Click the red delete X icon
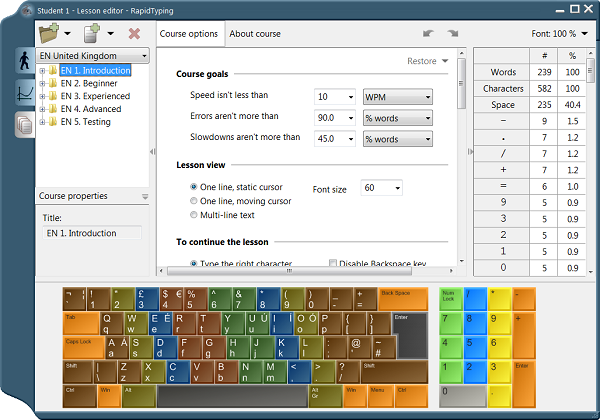The height and width of the screenshot is (420, 600). (x=134, y=34)
